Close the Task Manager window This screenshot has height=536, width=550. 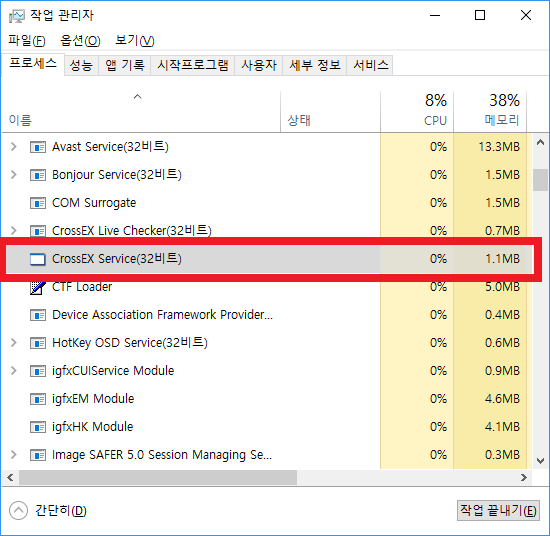coord(526,15)
